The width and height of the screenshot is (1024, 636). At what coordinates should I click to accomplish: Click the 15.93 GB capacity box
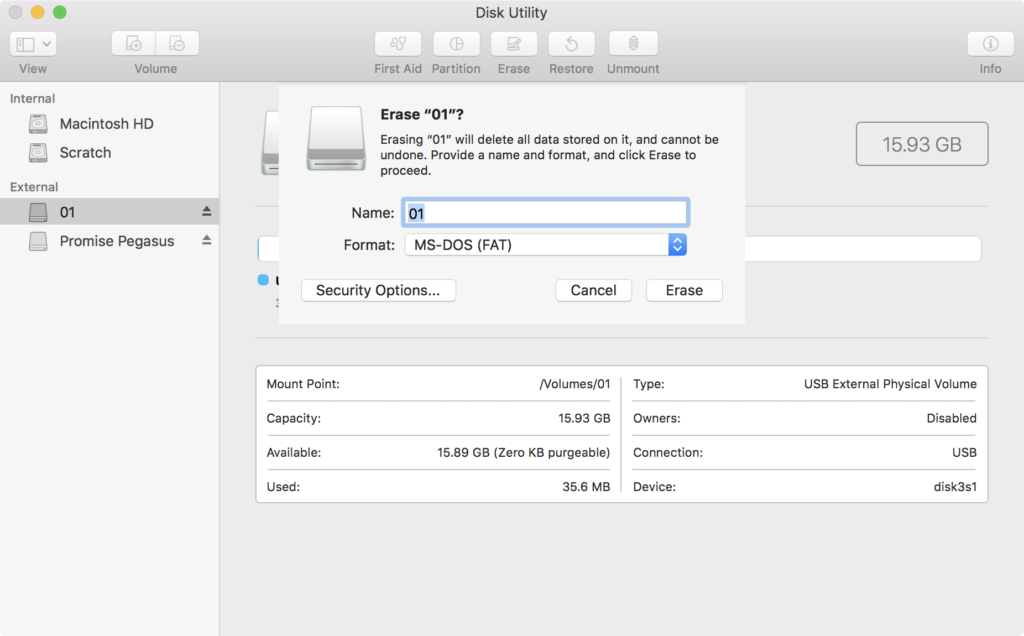click(x=921, y=144)
